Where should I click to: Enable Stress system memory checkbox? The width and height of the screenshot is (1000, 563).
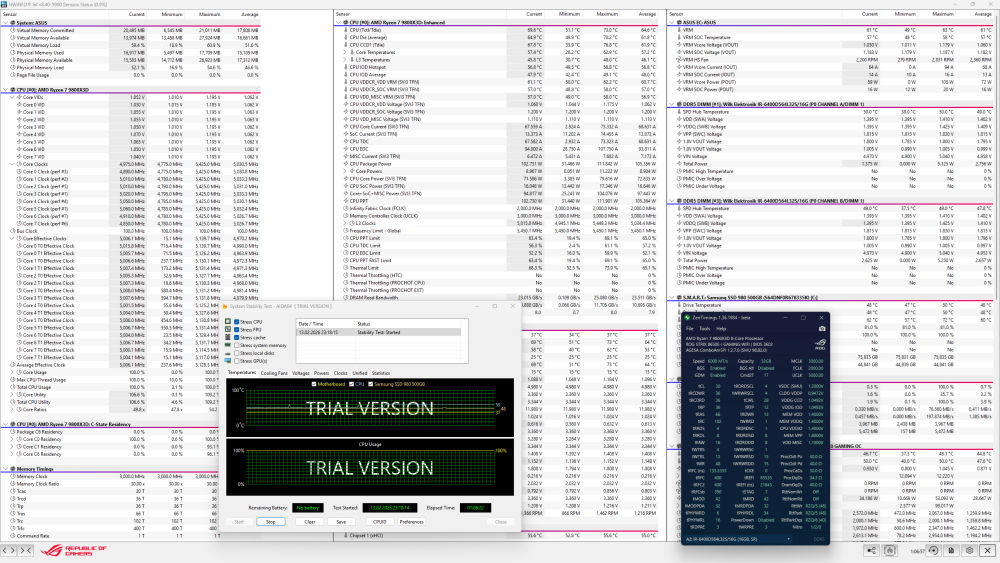coord(236,345)
